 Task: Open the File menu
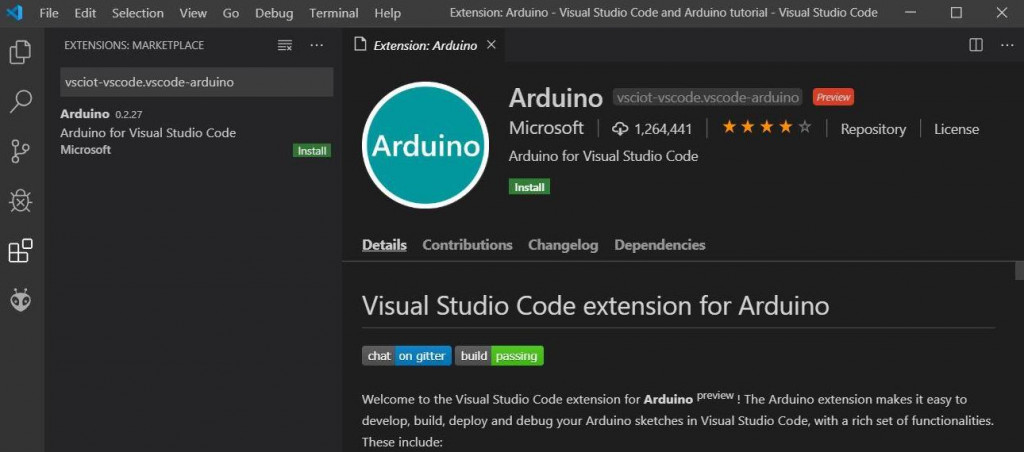click(49, 13)
